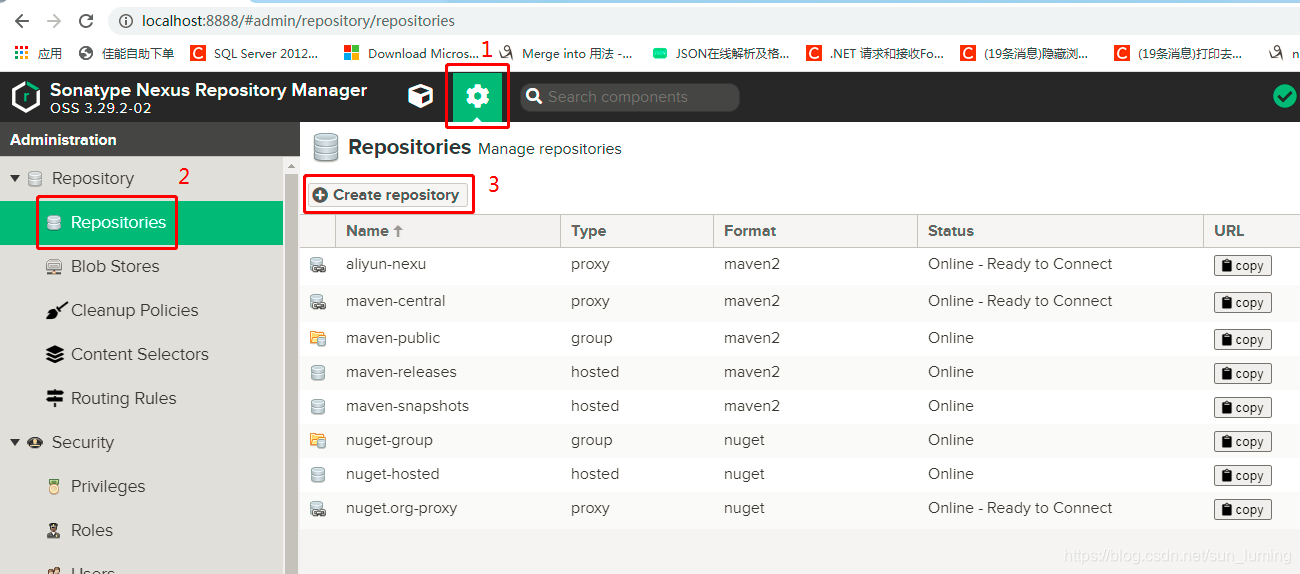Reload the page with the refresh icon
This screenshot has width=1300, height=574.
coord(86,20)
